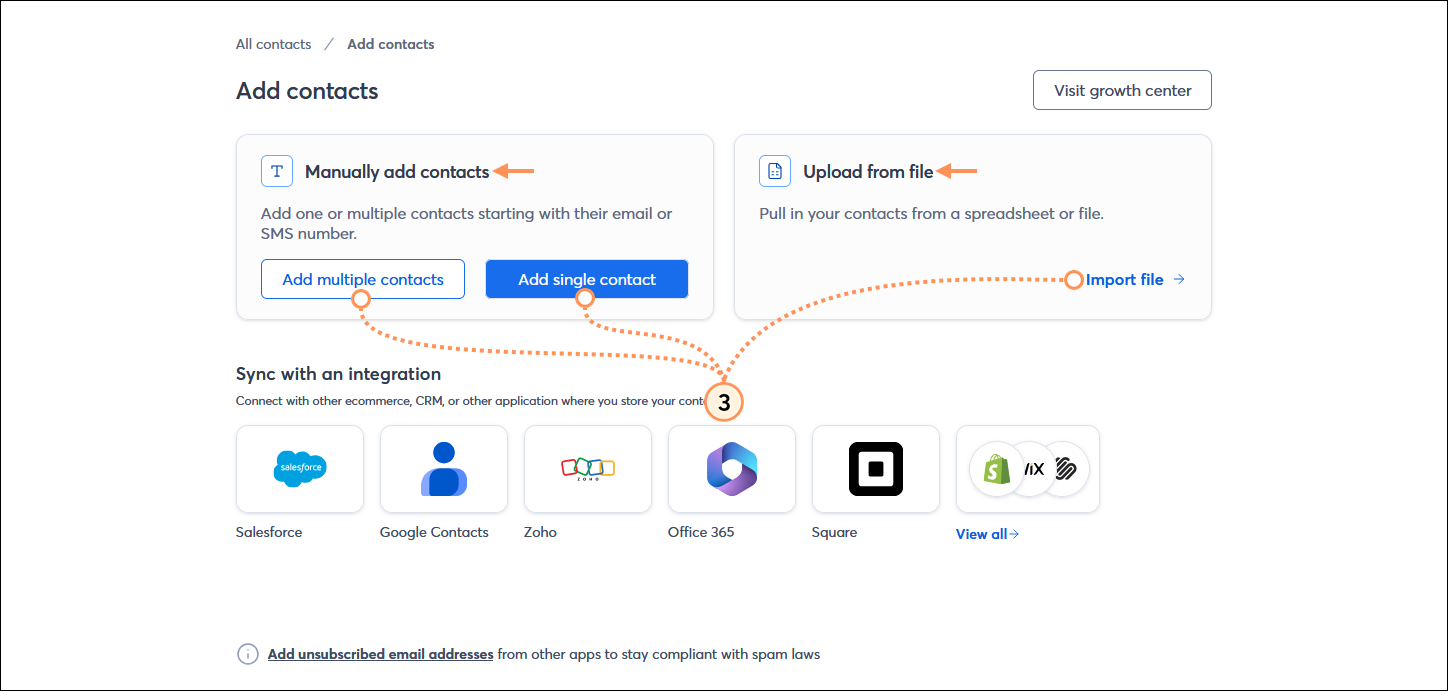Open Add unsubscribed email addresses link
The height and width of the screenshot is (691, 1448).
click(380, 654)
